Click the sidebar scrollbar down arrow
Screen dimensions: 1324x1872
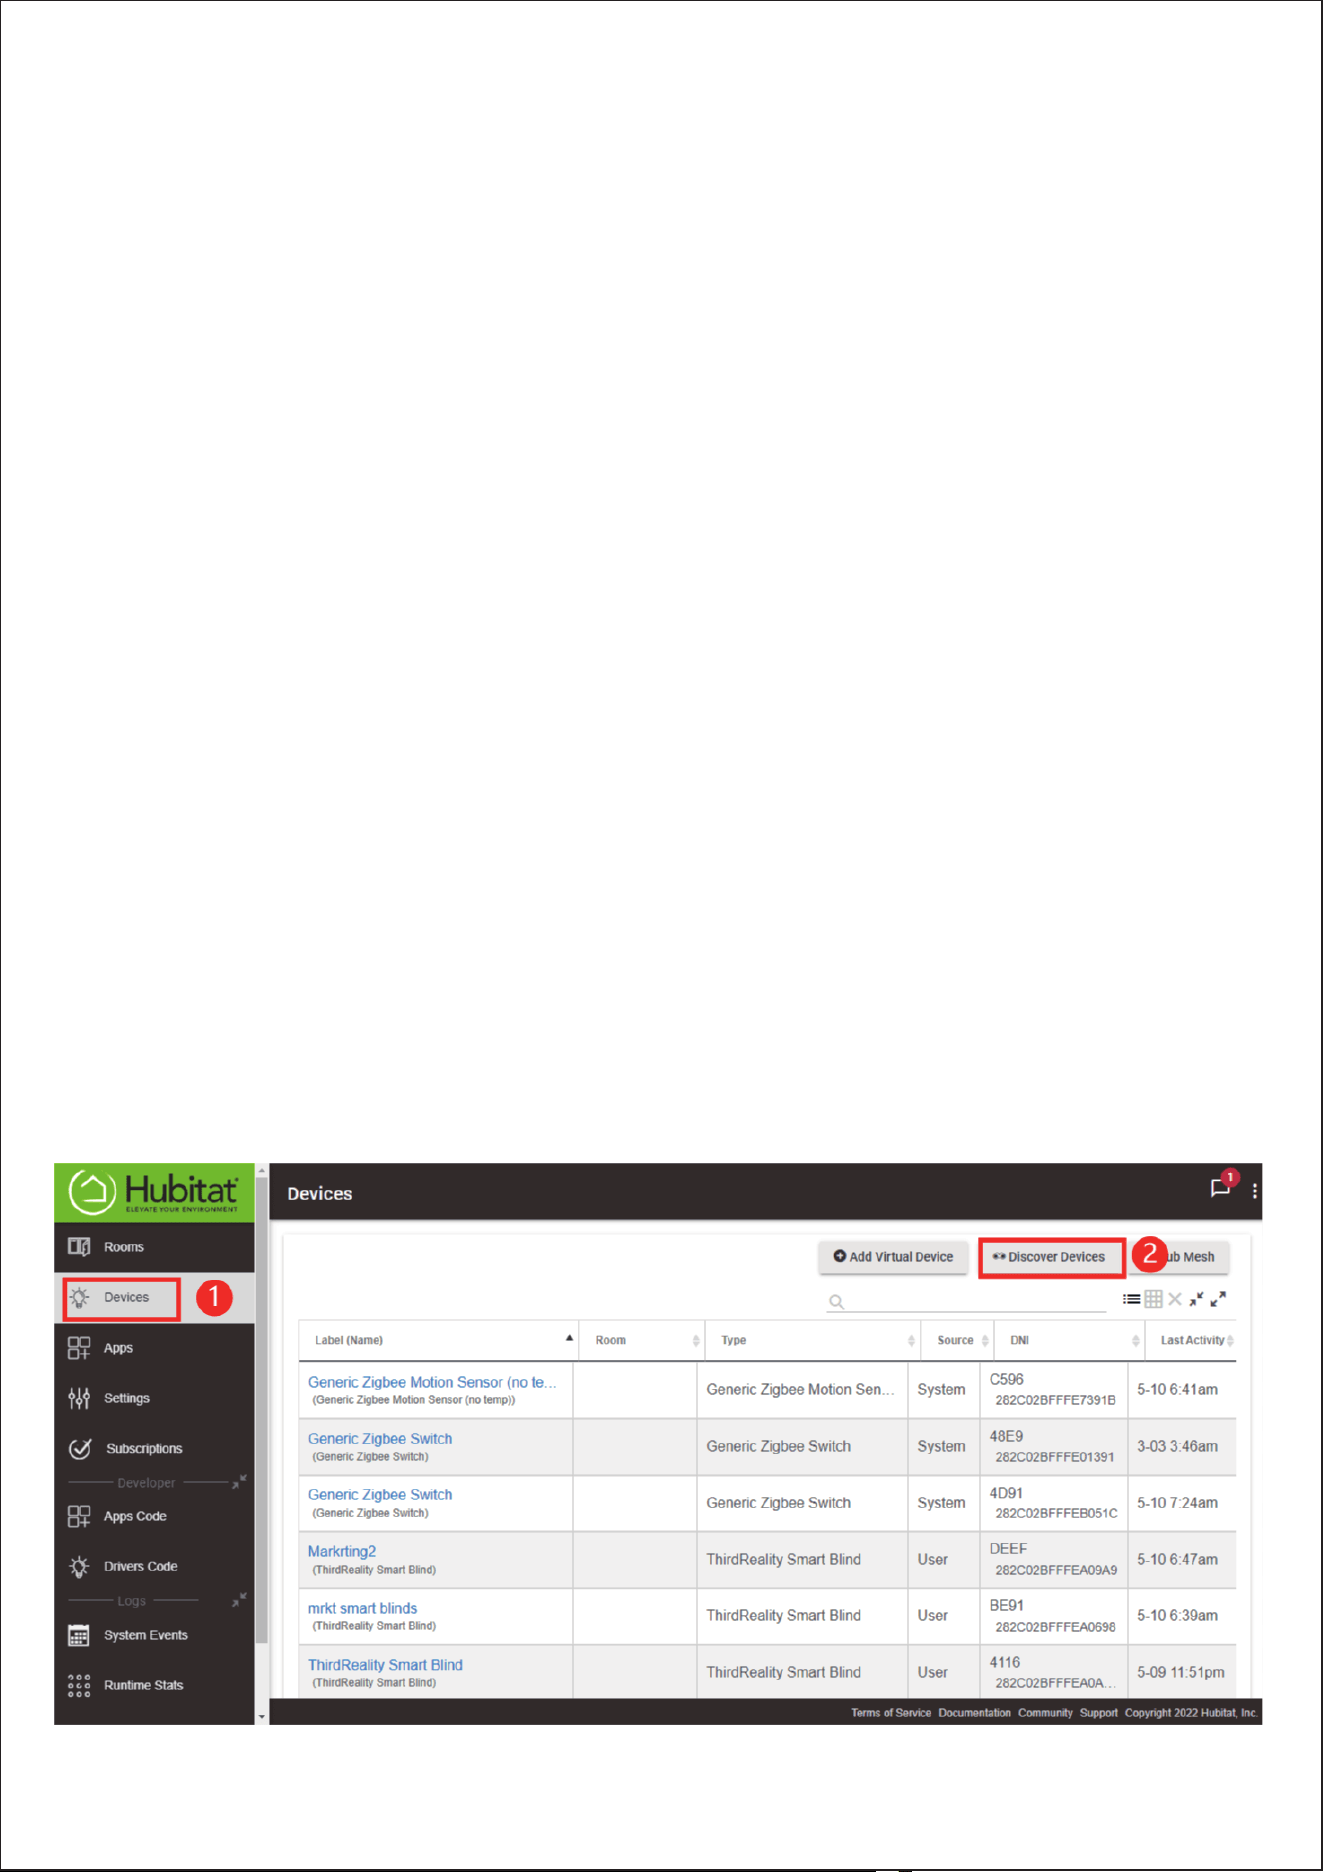click(262, 1717)
